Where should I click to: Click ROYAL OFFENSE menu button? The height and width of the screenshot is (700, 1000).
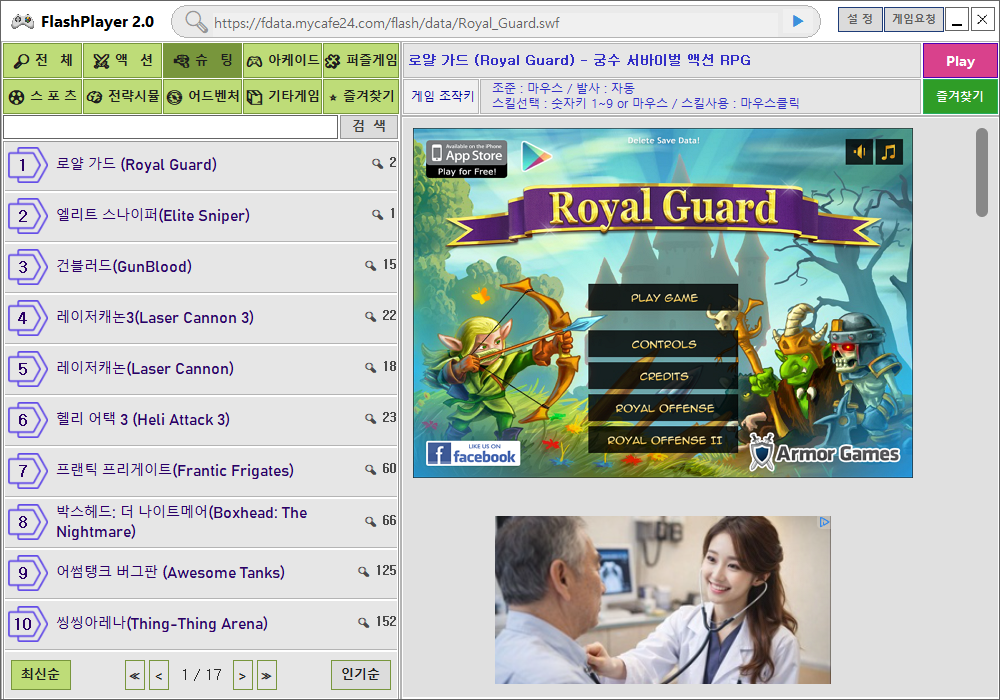[663, 408]
